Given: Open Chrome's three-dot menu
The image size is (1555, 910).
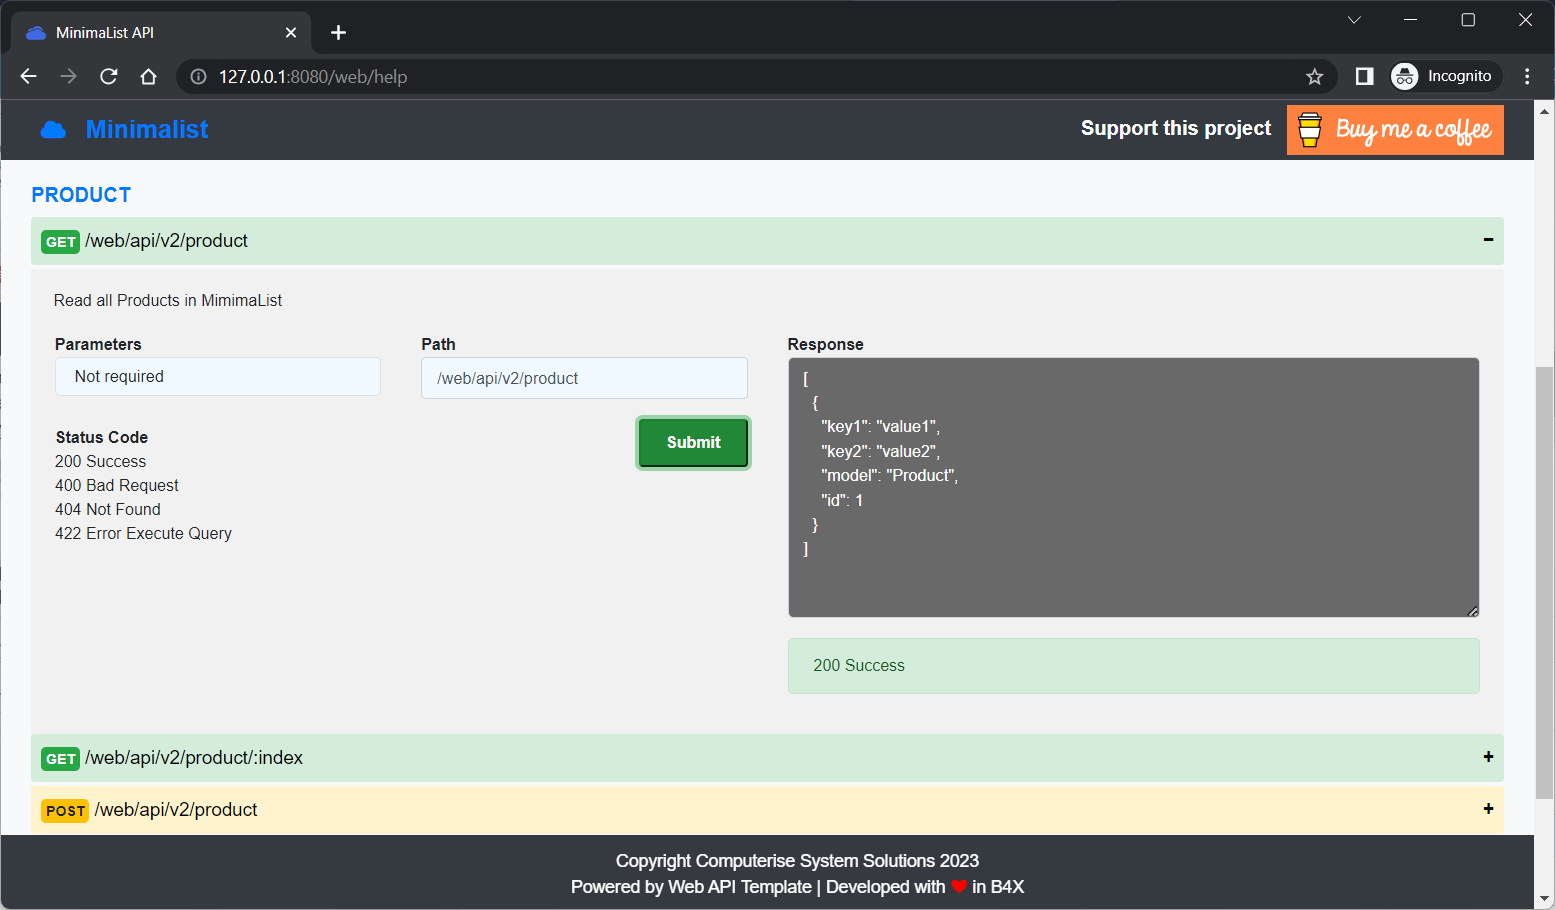Looking at the screenshot, I should click(x=1527, y=77).
